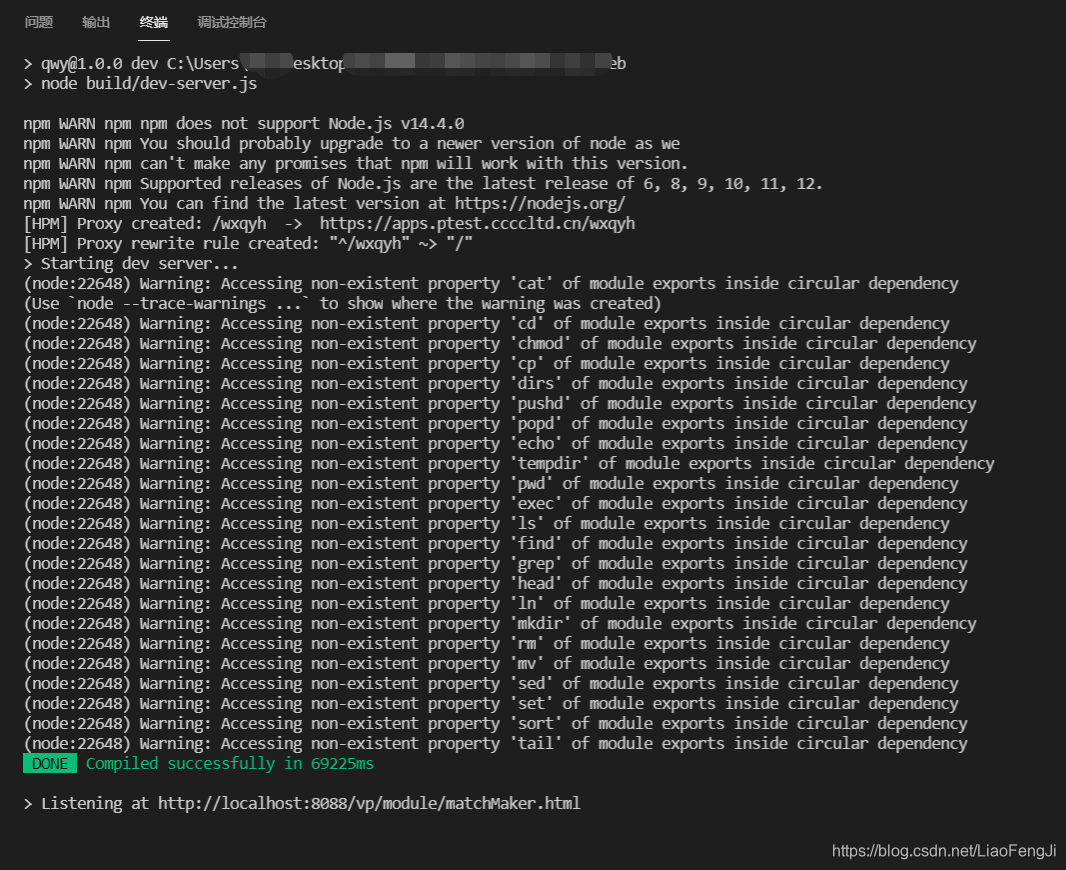Viewport: 1066px width, 870px height.
Task: Click the warning line mentioning 'head'
Action: pos(496,583)
